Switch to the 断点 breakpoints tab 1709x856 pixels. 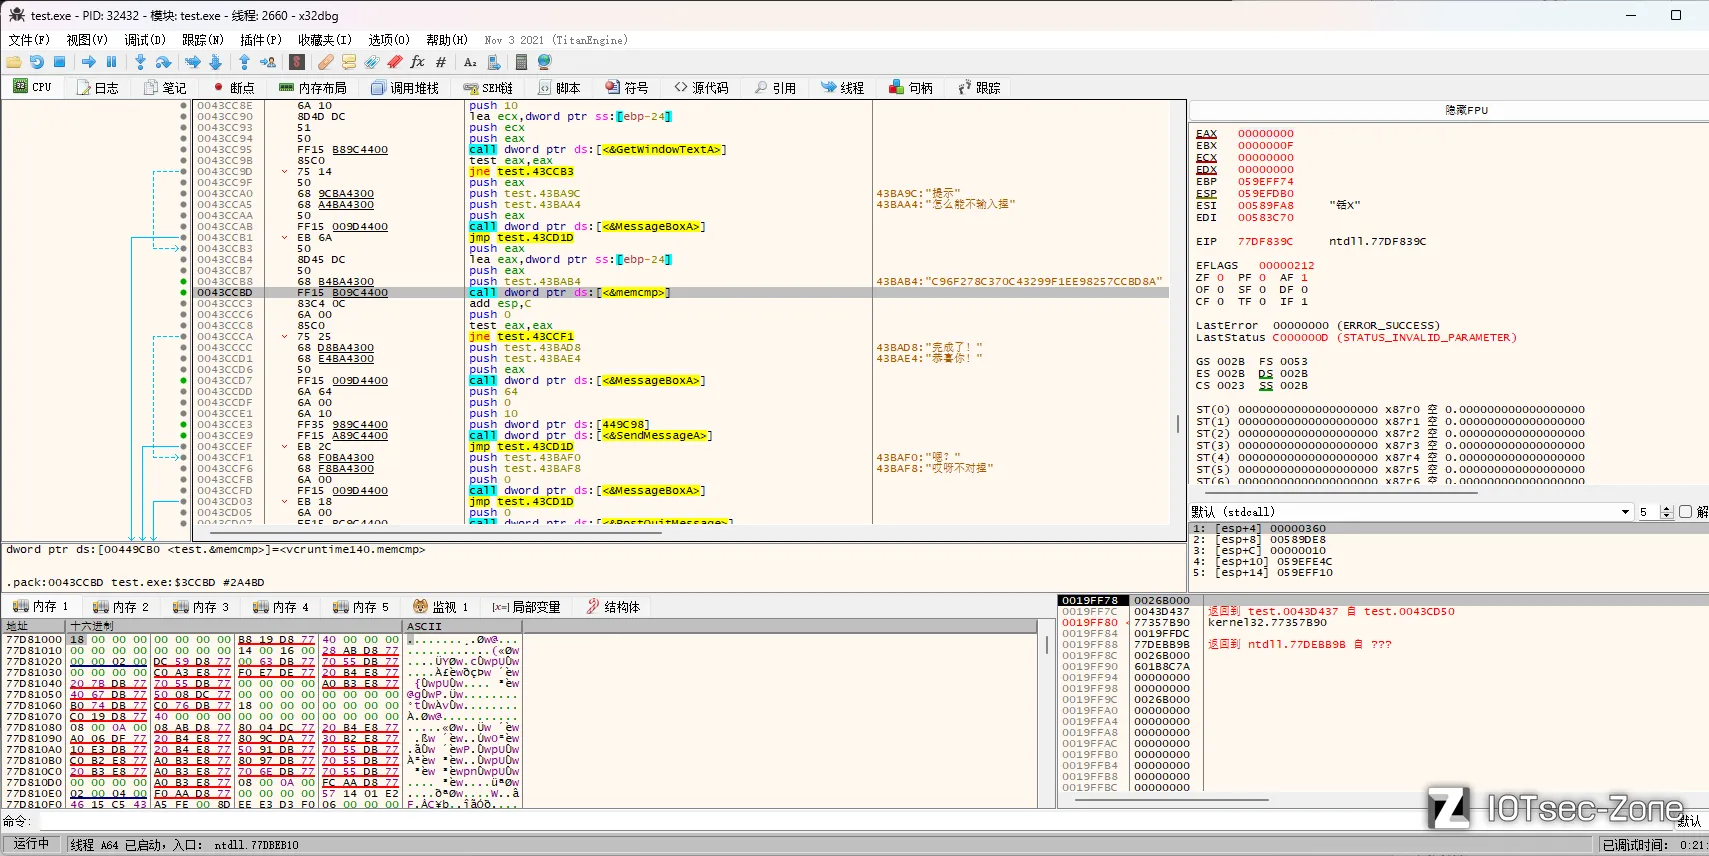(x=234, y=88)
